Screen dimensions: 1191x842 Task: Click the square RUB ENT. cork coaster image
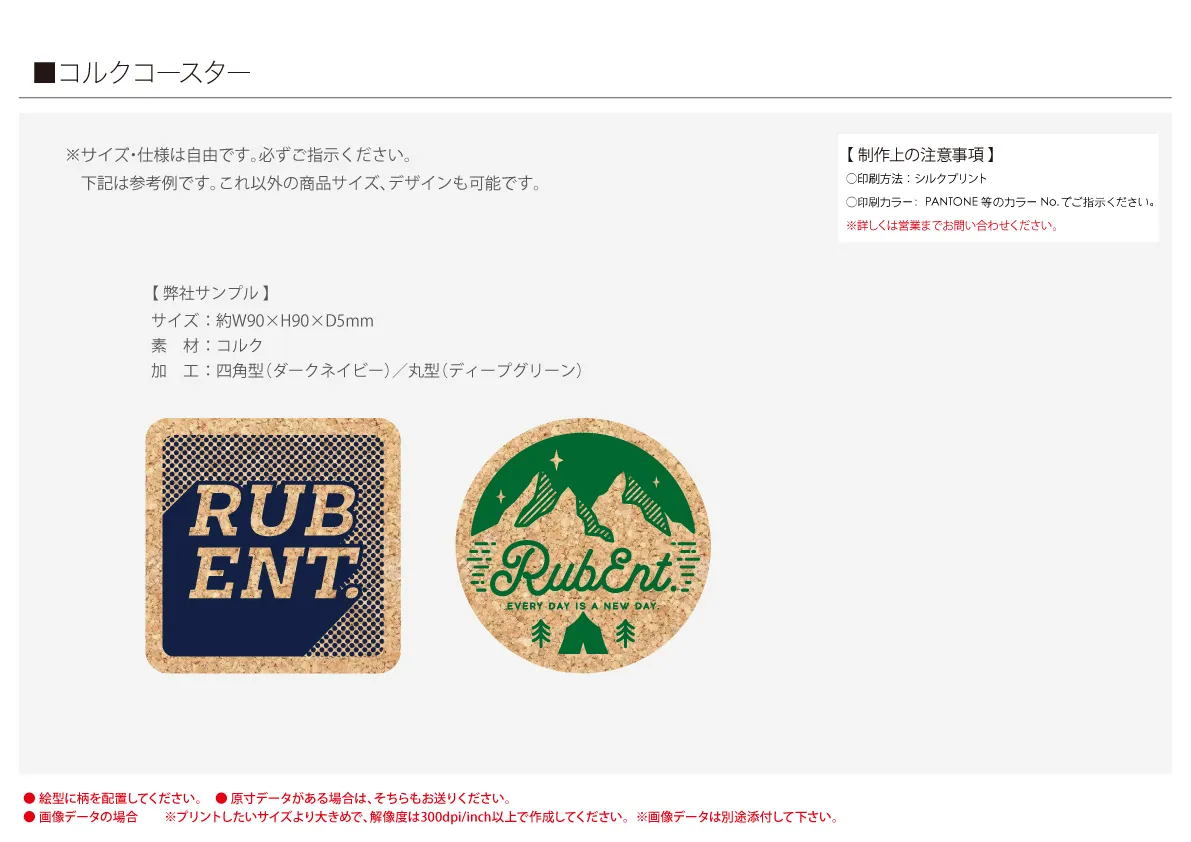(x=273, y=545)
